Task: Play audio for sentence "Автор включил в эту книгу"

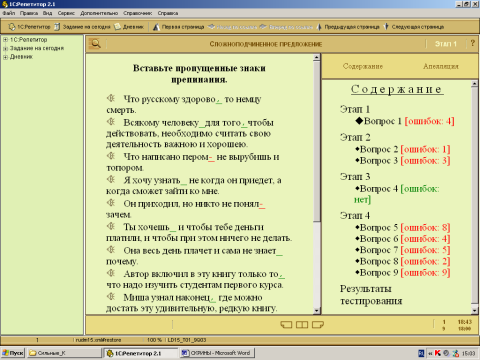Action: pyautogui.click(x=111, y=273)
